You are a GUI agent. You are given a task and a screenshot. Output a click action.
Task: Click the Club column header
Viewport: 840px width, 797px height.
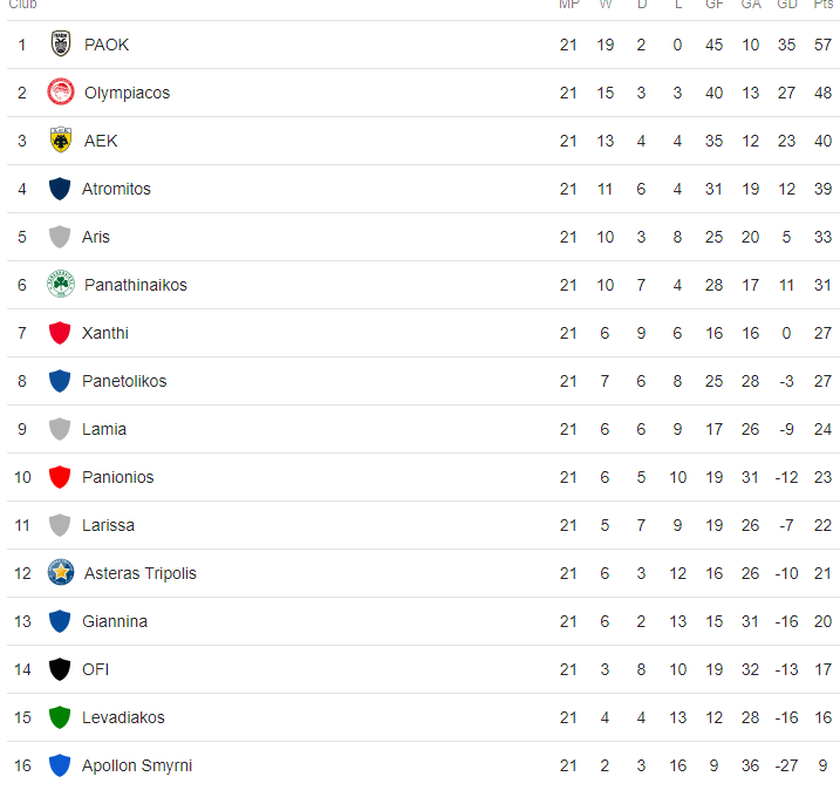coord(22,5)
